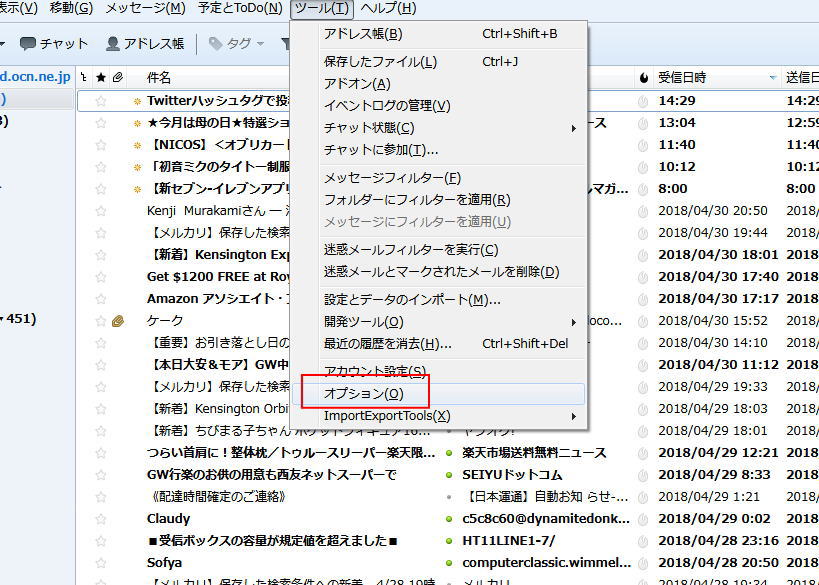
Task: Select 保存したファイル(L) menu entry
Action: click(439, 62)
